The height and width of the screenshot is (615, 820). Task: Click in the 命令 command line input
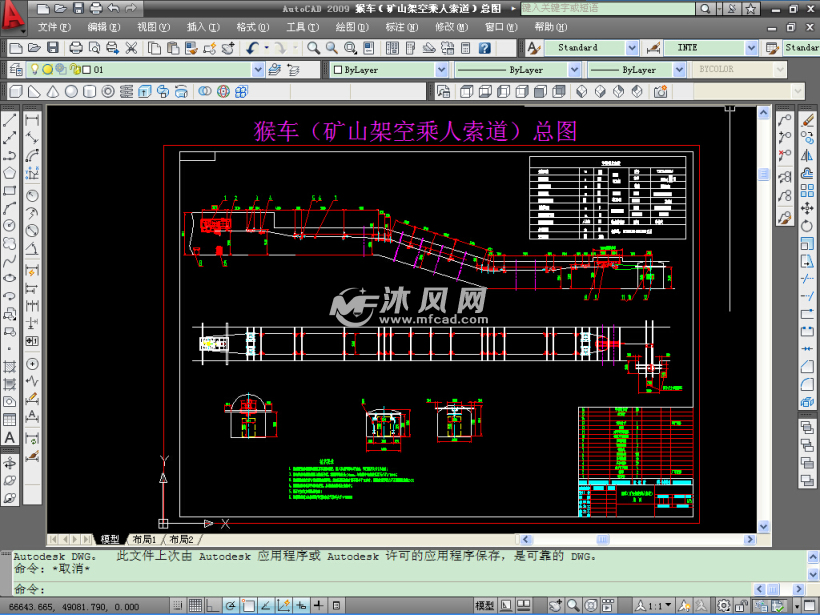click(400, 589)
